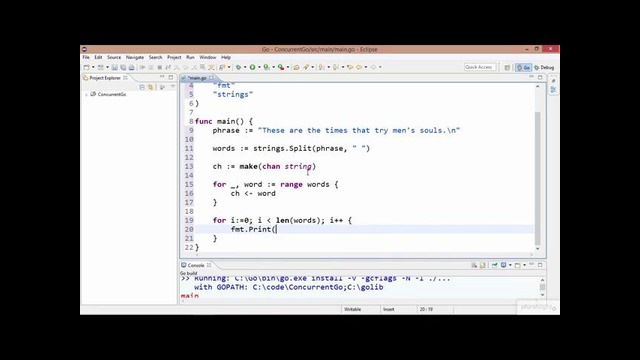The width and height of the screenshot is (640, 360).
Task: Expand the ConcurrentGo project tree node
Action: coord(86,95)
